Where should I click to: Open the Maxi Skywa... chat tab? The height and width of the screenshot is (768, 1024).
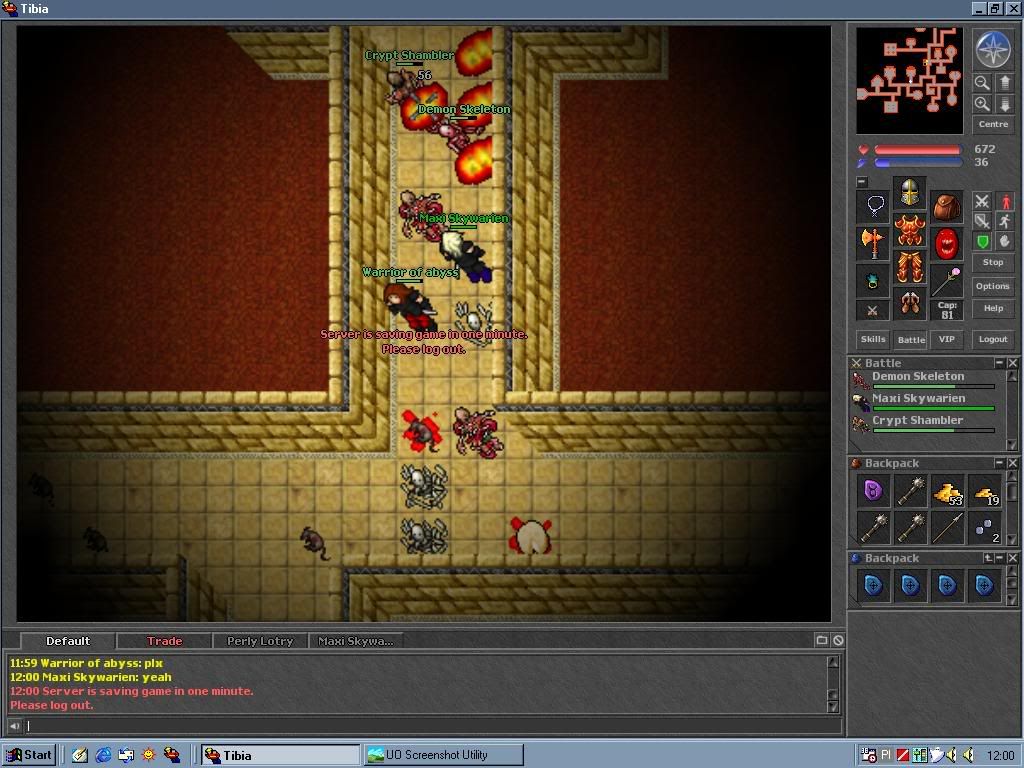click(355, 641)
